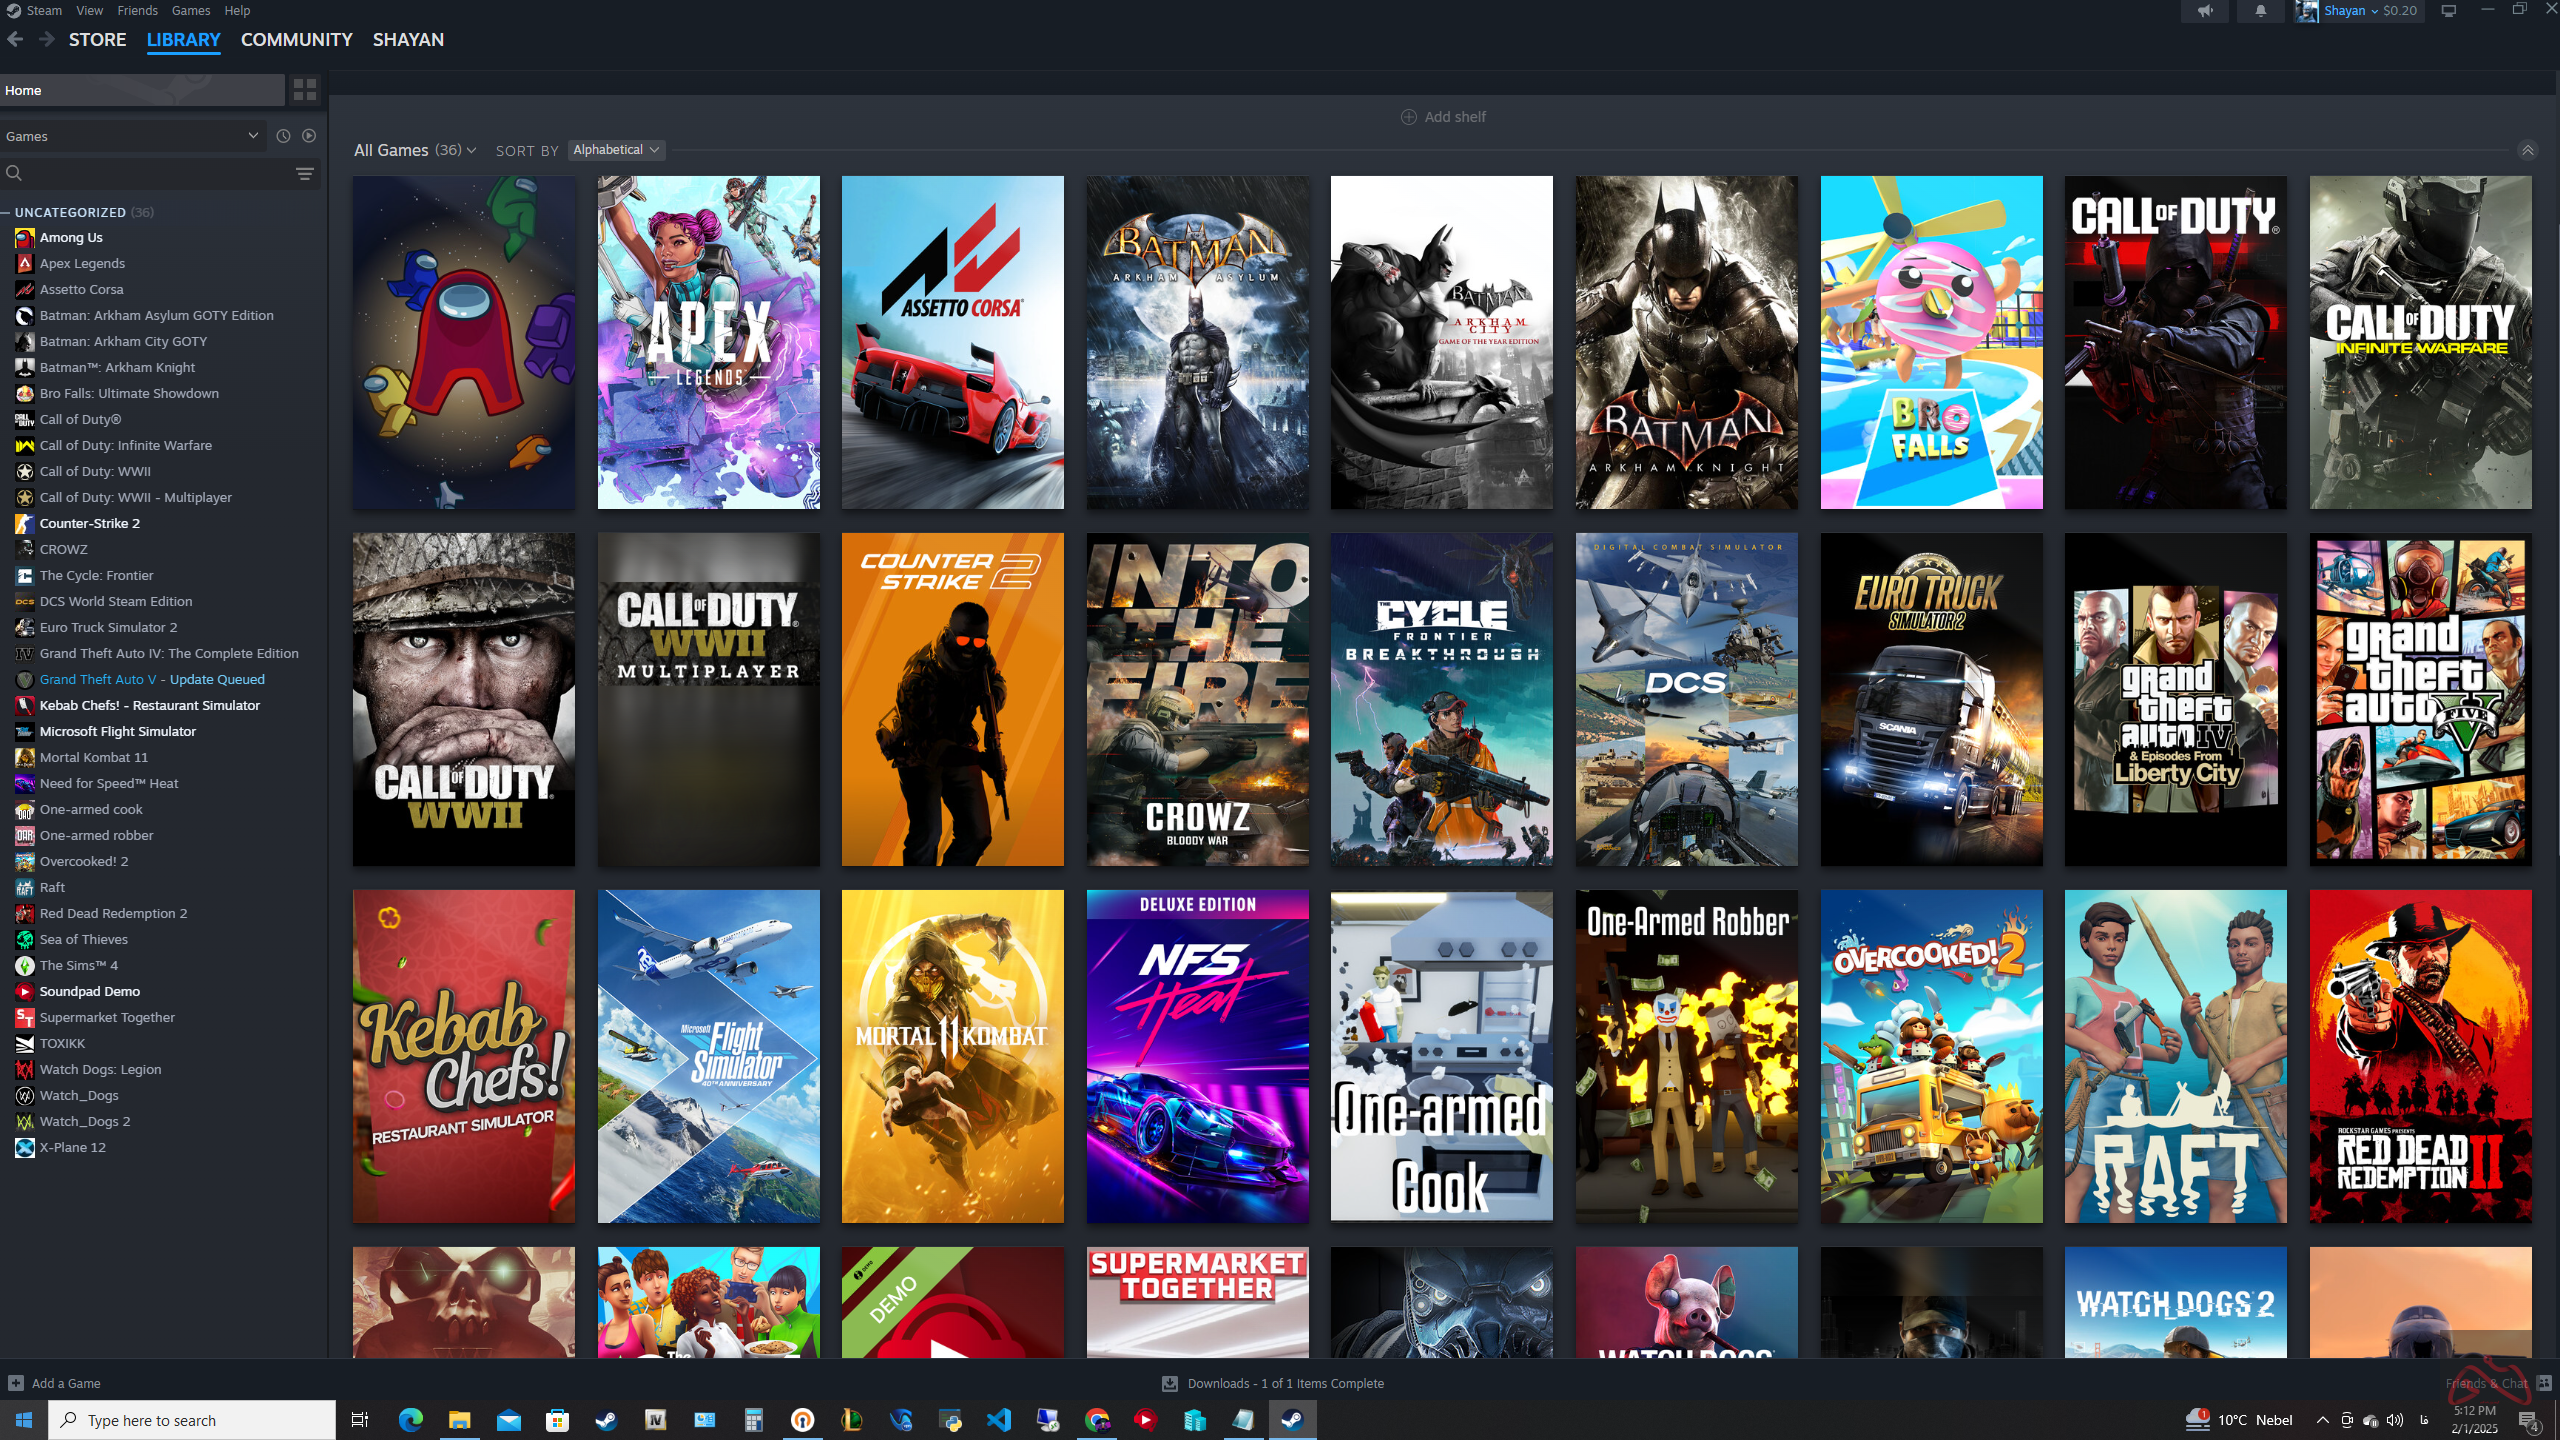Open advanced filter options icon

click(305, 174)
